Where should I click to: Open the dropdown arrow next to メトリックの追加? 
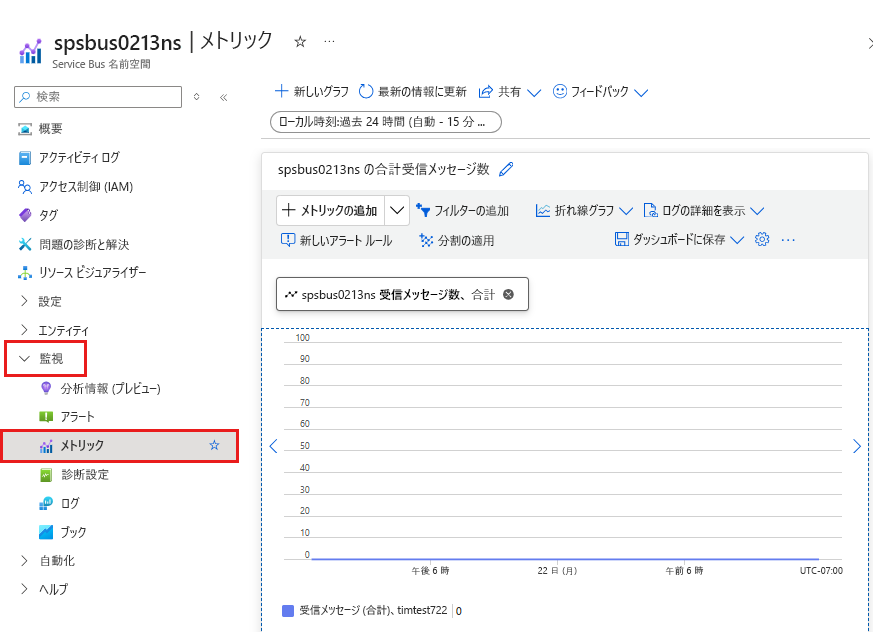click(x=397, y=210)
